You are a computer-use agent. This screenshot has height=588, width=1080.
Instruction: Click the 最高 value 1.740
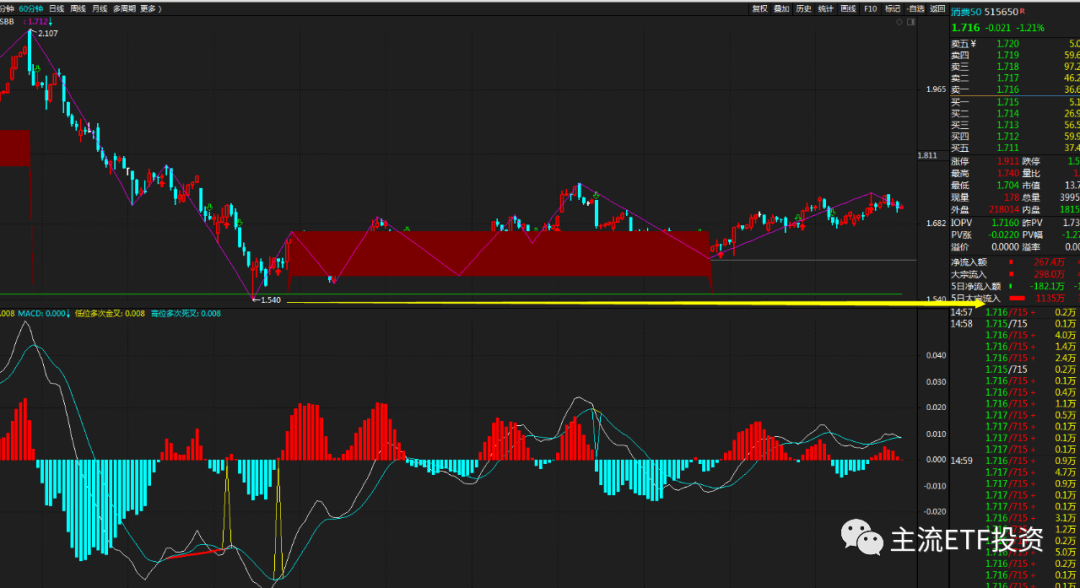click(1008, 174)
